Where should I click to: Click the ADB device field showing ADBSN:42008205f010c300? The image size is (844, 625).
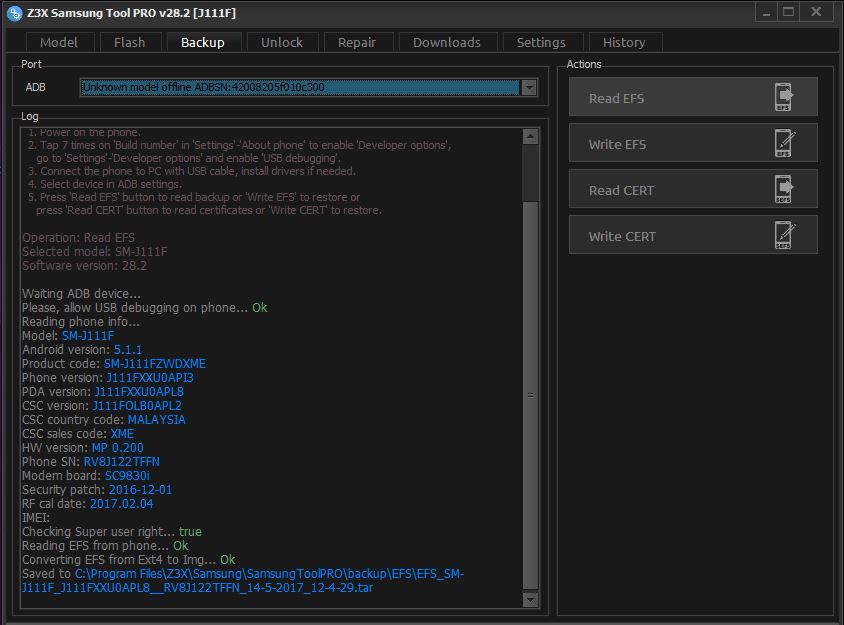pos(300,87)
